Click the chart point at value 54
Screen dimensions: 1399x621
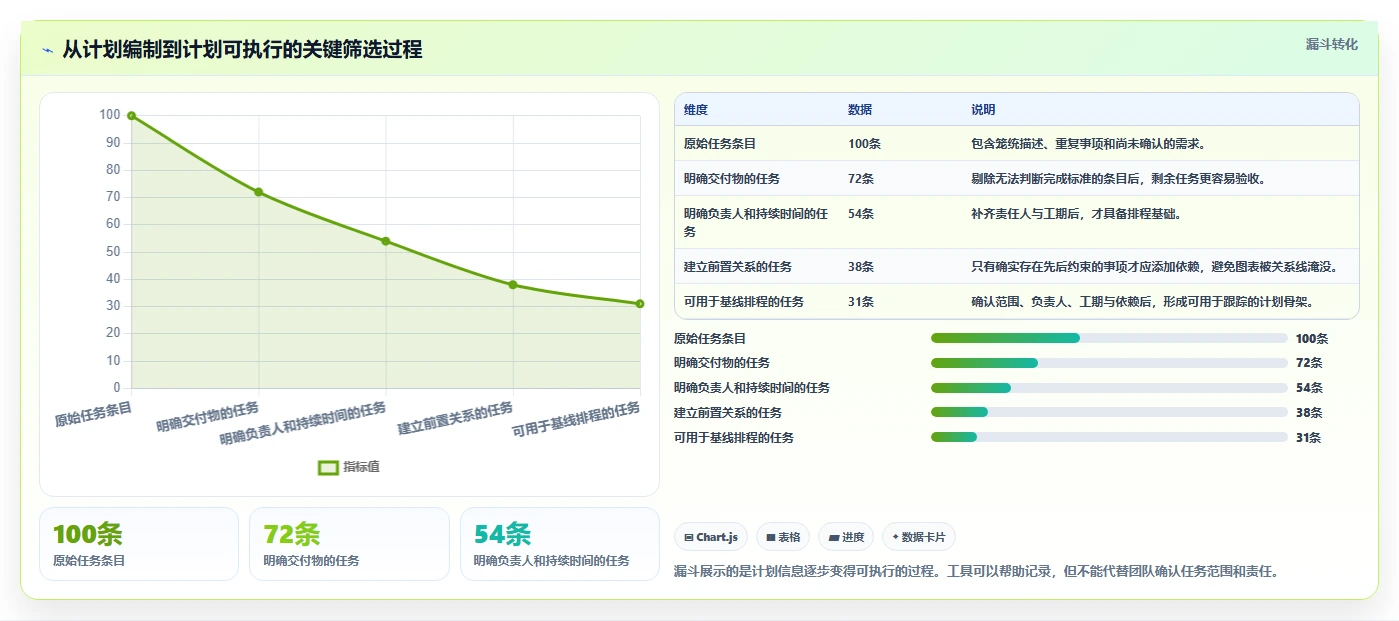[x=386, y=241]
